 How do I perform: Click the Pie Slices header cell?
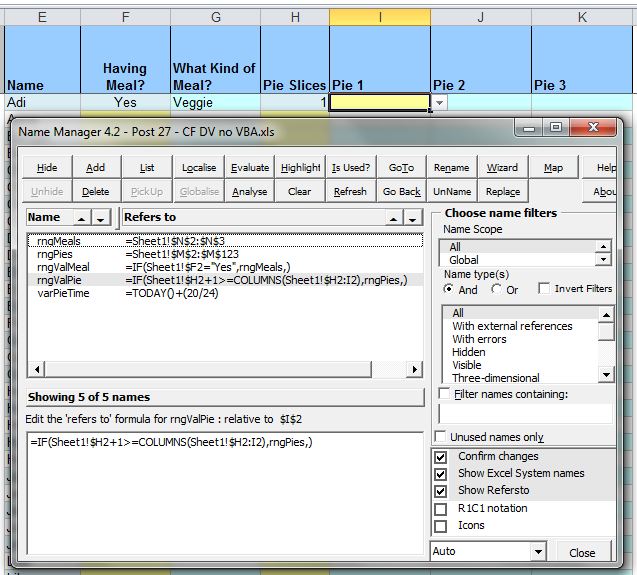point(295,59)
